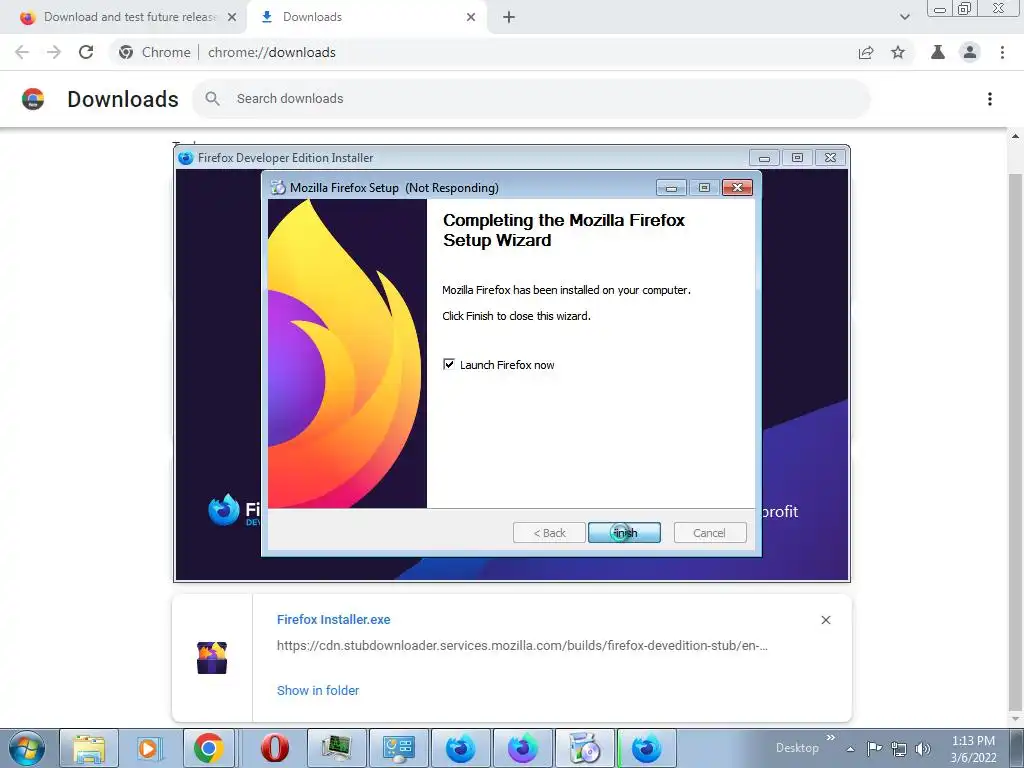Launch Opera from taskbar
The height and width of the screenshot is (768, 1024).
[274, 748]
